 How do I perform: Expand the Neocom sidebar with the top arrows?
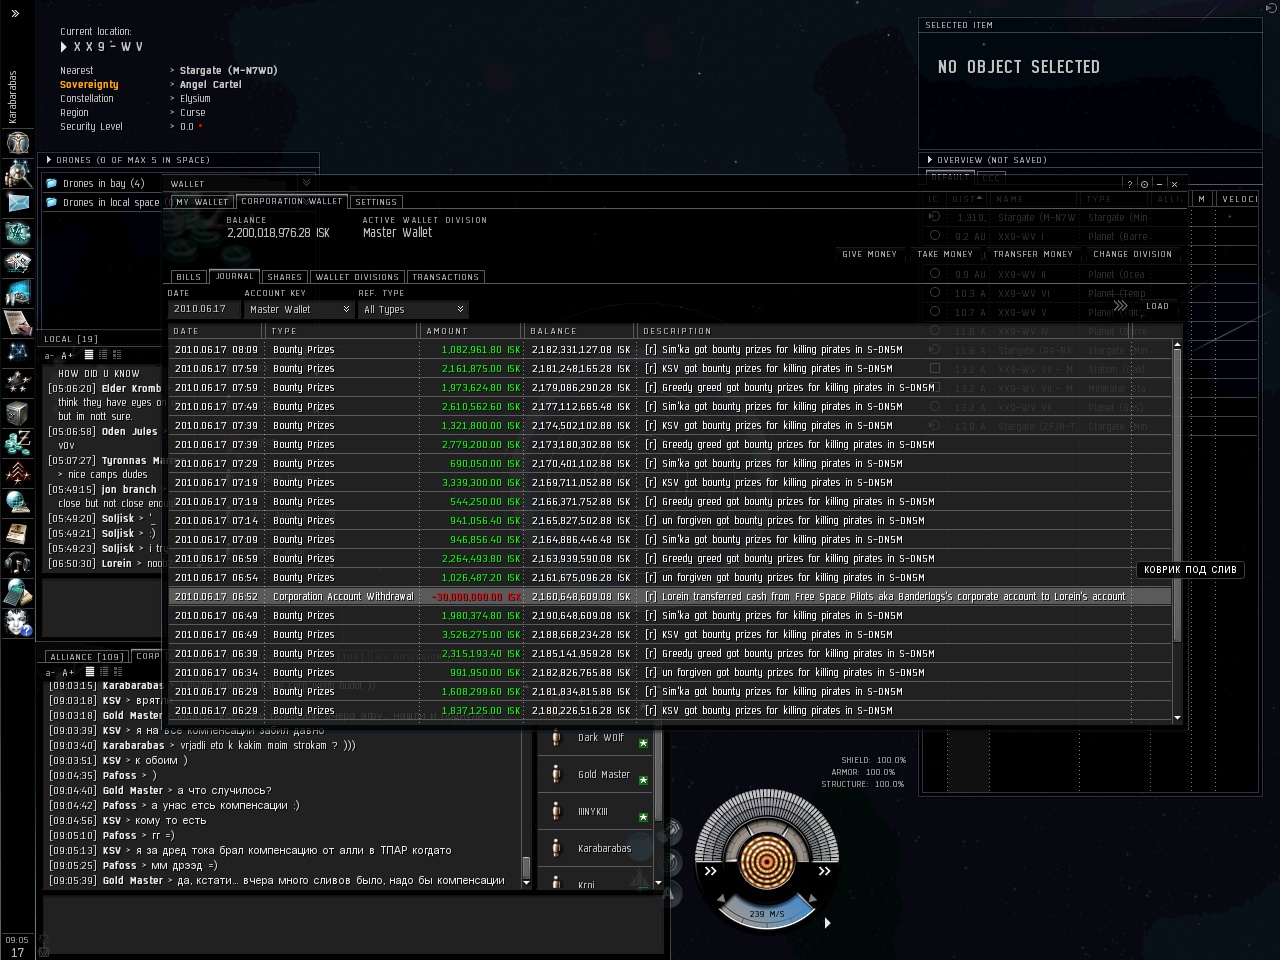pyautogui.click(x=15, y=13)
